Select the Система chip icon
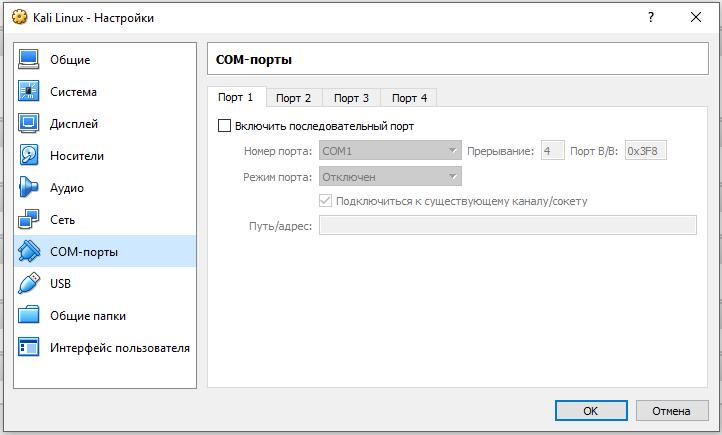The image size is (722, 435). click(x=29, y=91)
